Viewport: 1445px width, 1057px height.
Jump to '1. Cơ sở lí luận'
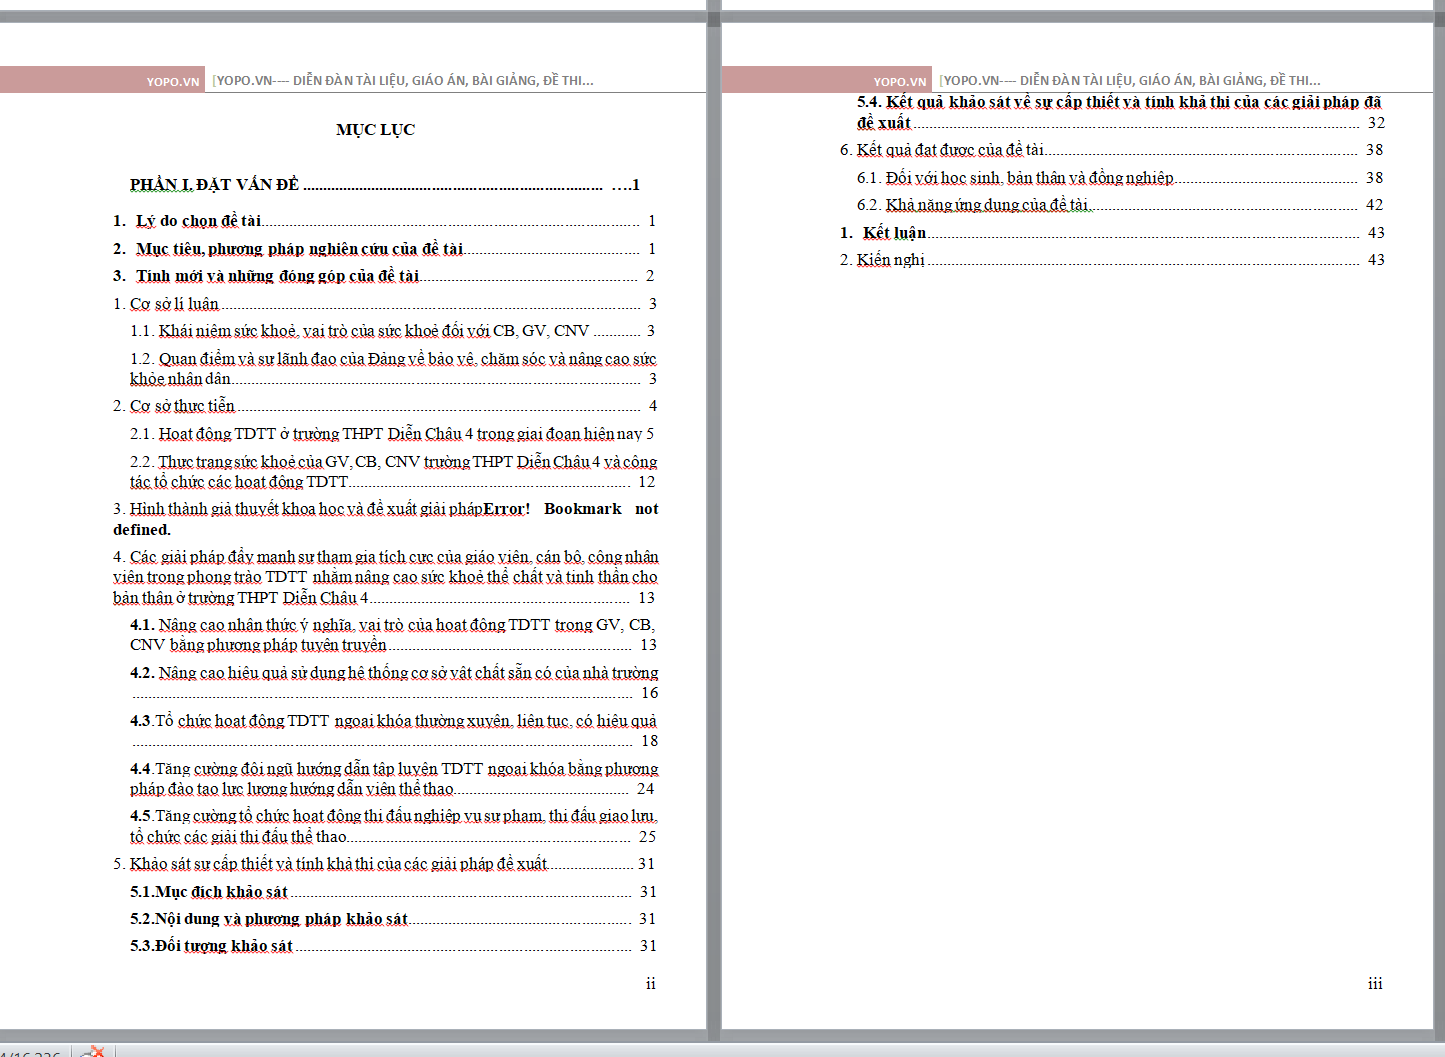click(x=384, y=304)
